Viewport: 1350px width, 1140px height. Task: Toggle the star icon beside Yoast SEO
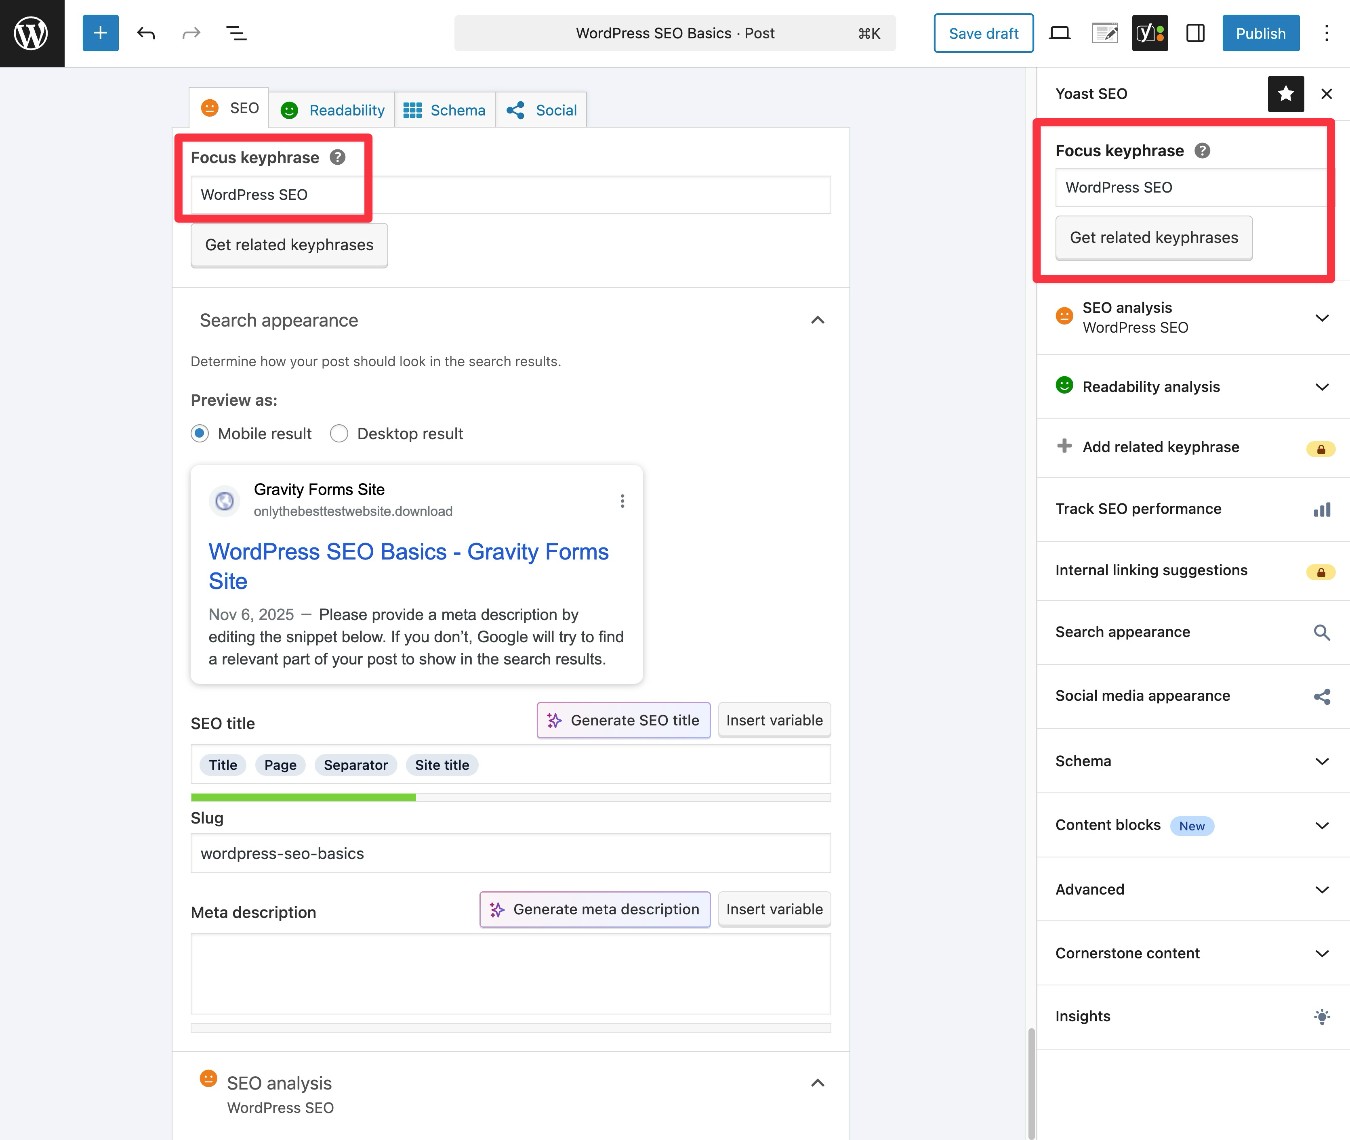pos(1285,93)
